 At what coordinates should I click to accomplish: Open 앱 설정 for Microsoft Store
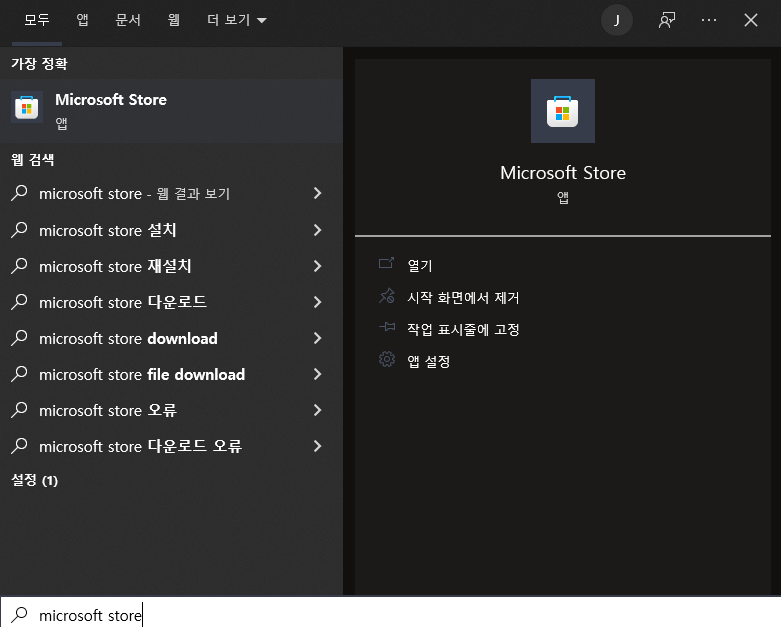(x=429, y=361)
